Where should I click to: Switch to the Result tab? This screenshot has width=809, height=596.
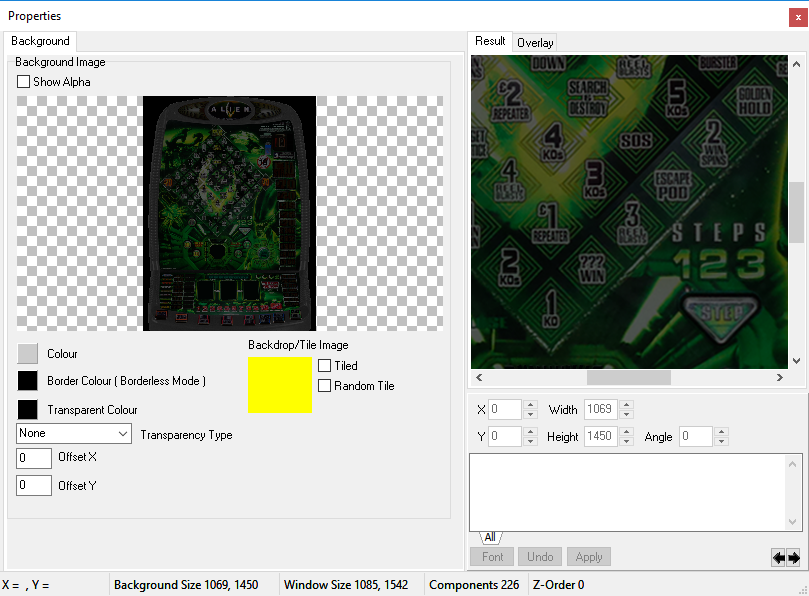tap(490, 41)
